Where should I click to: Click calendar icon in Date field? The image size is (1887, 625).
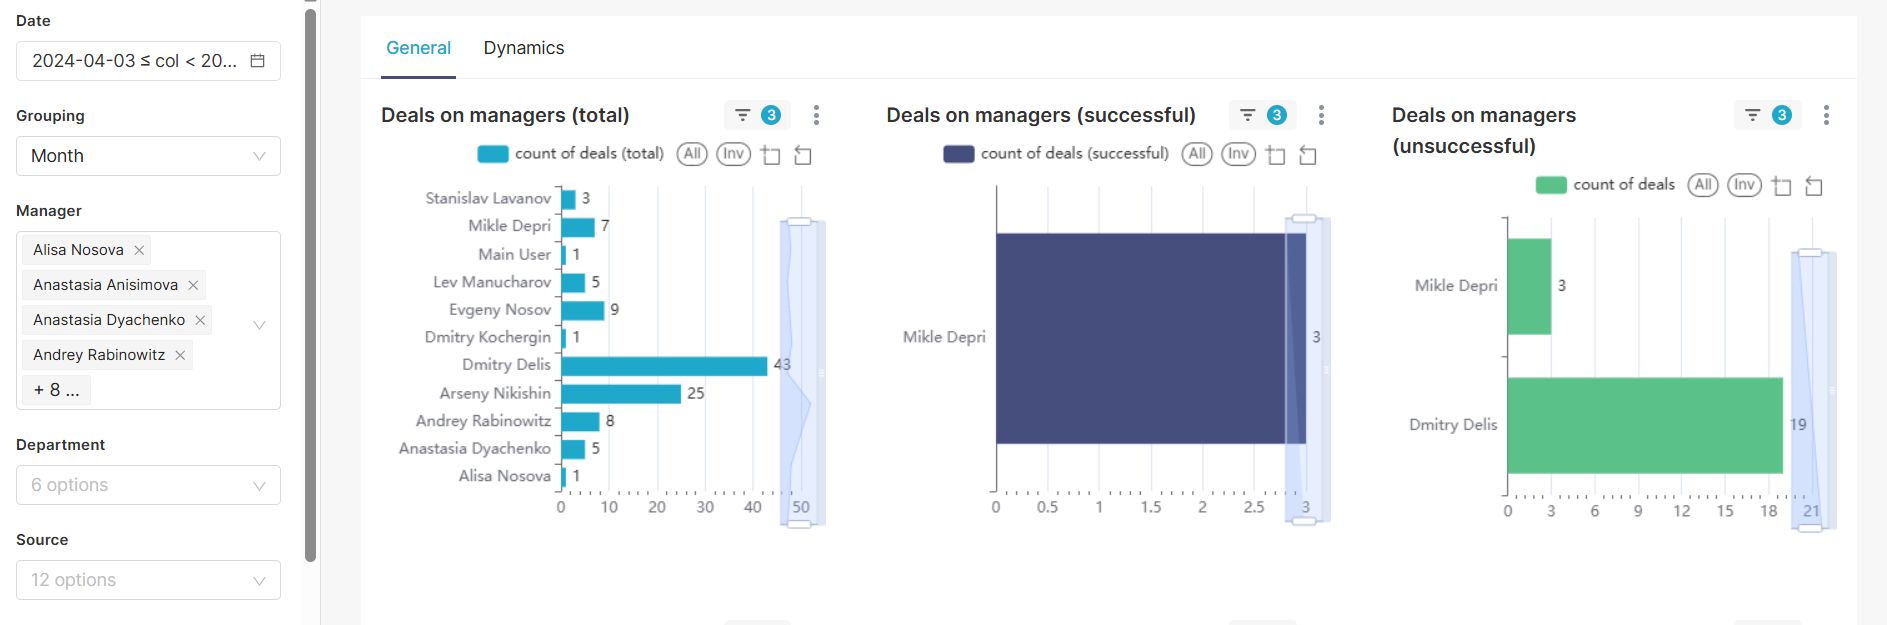(x=257, y=61)
